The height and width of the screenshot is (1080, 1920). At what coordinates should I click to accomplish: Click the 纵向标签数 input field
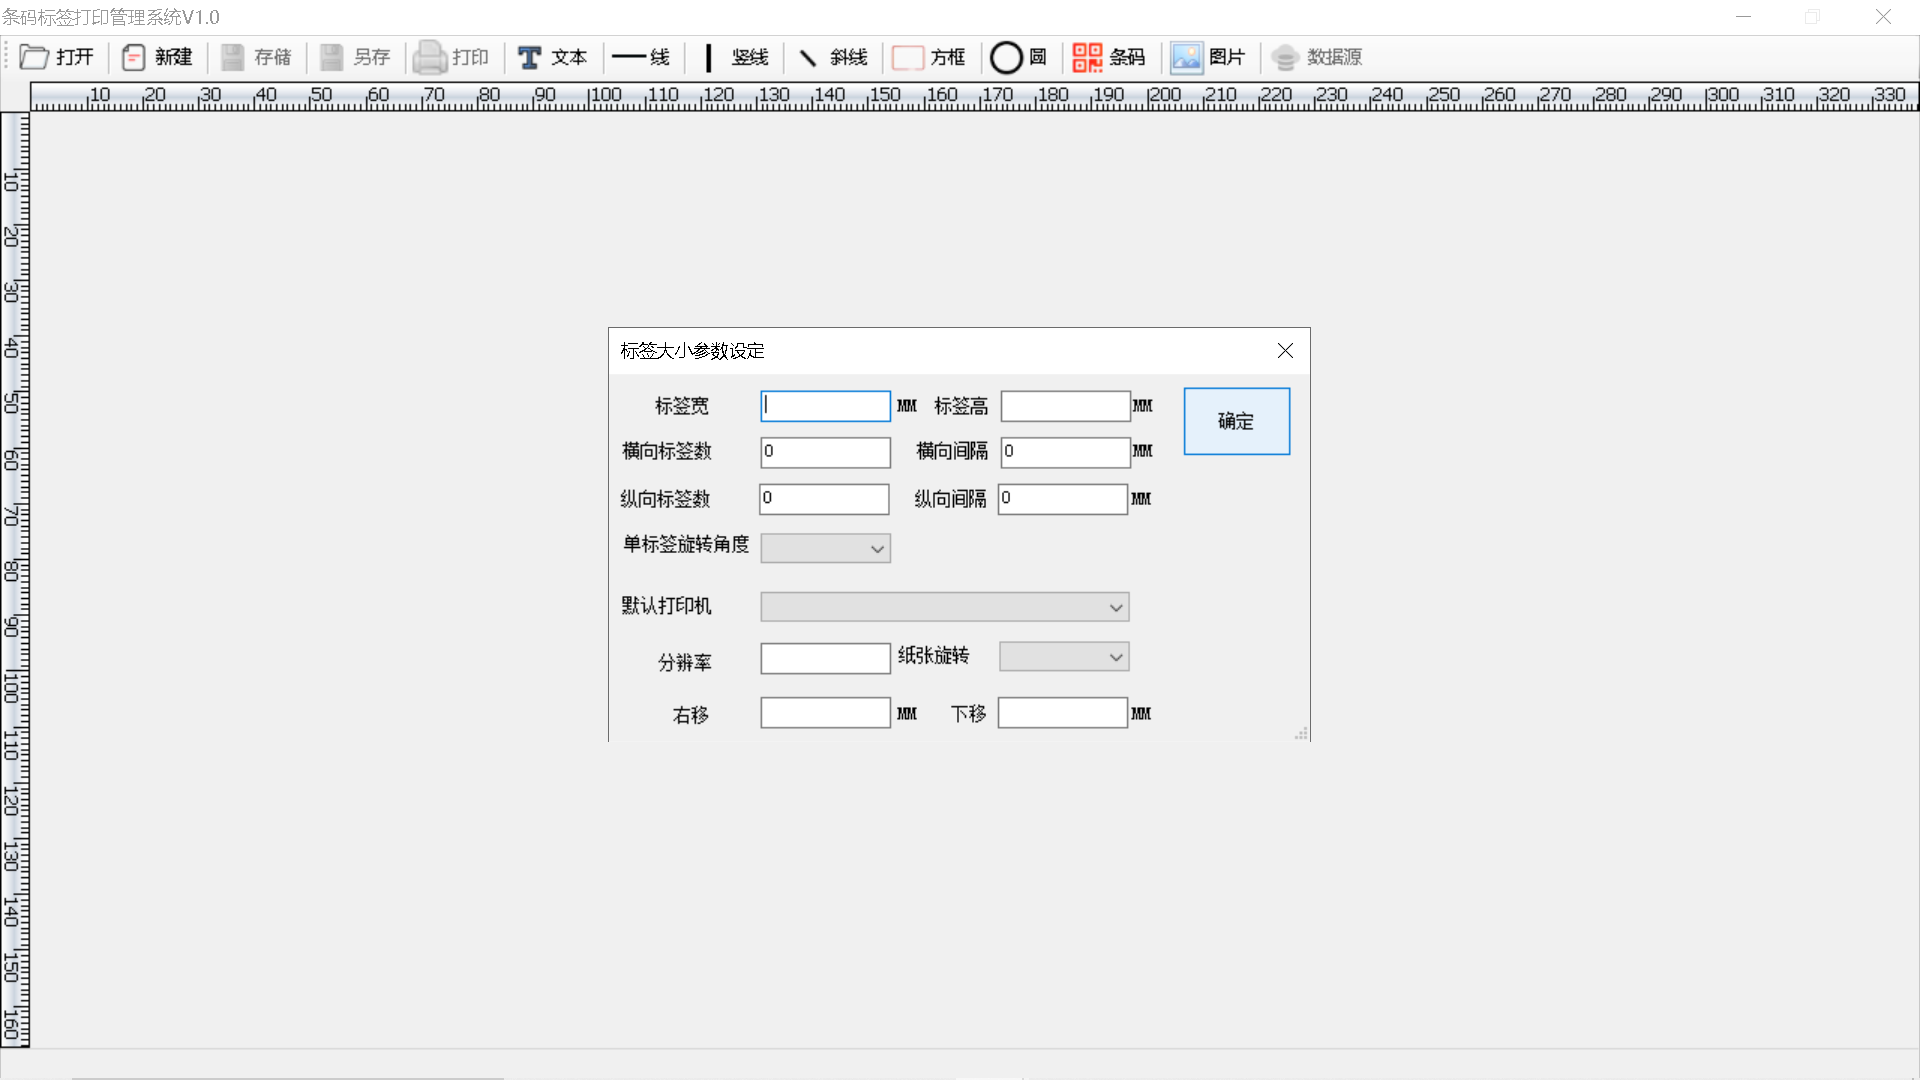824,499
